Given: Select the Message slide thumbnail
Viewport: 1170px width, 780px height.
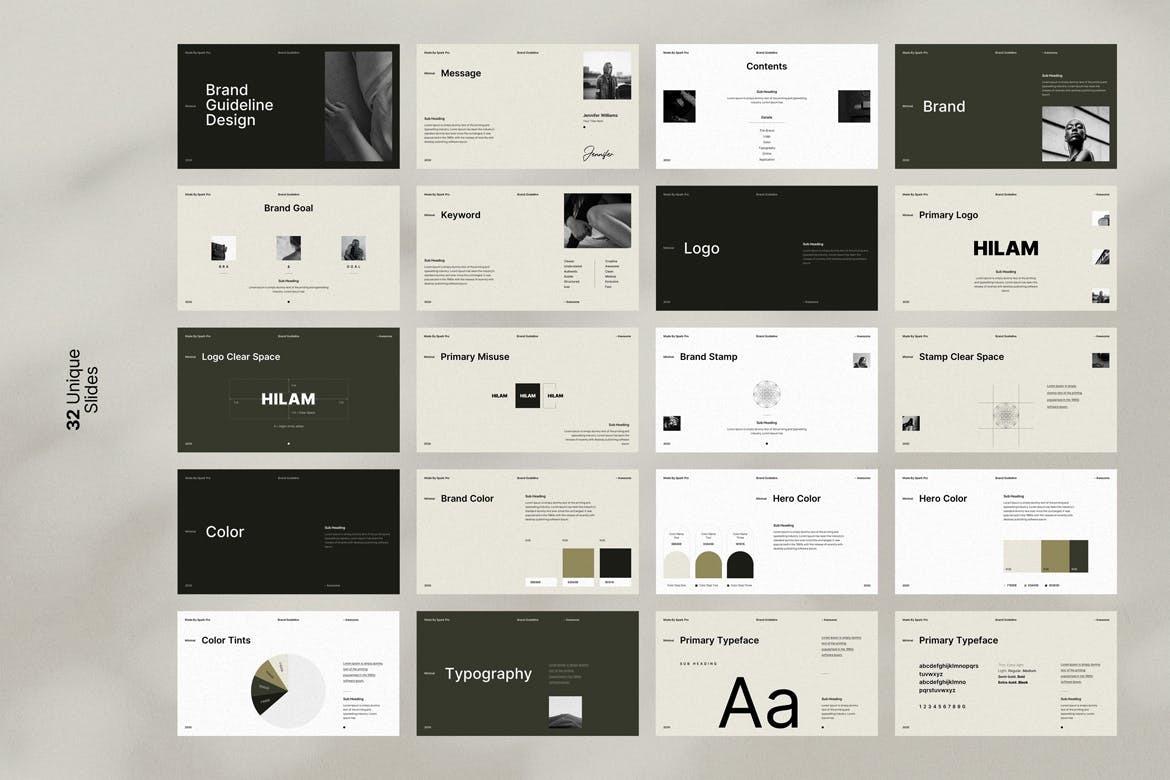Looking at the screenshot, I should tap(527, 106).
